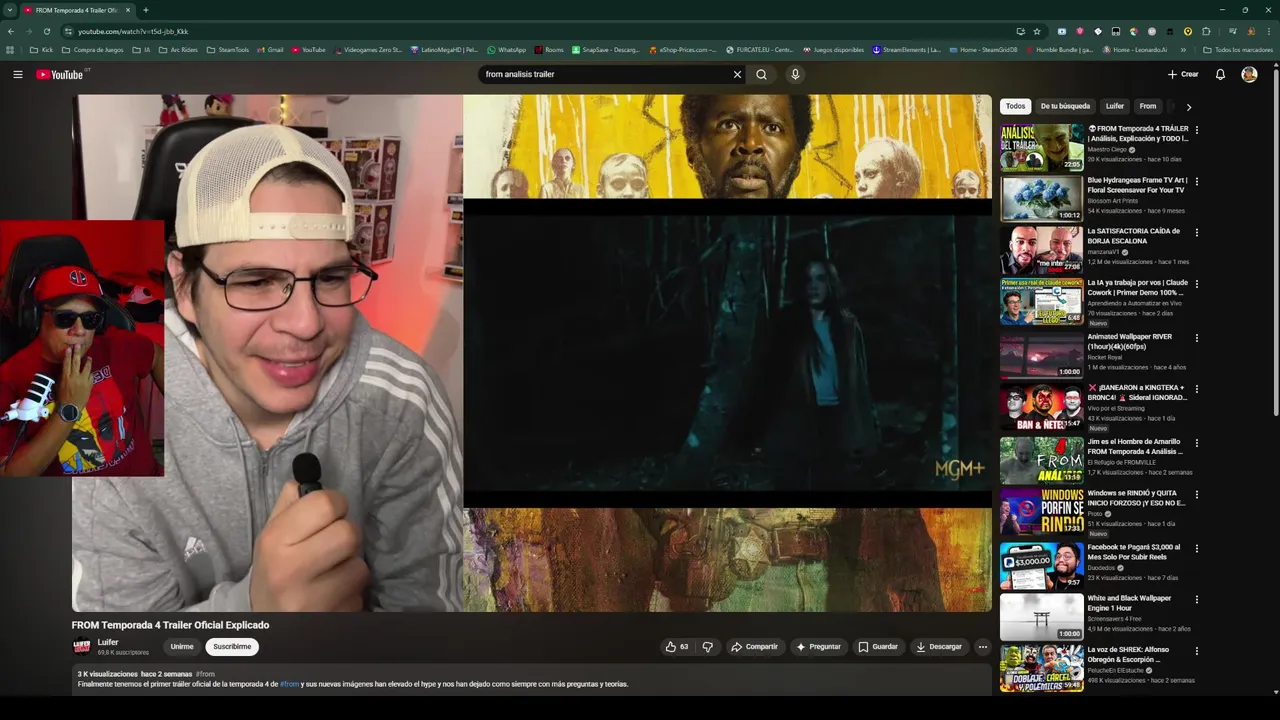Select the From filter chip
Viewport: 1280px width, 720px height.
tap(1148, 106)
